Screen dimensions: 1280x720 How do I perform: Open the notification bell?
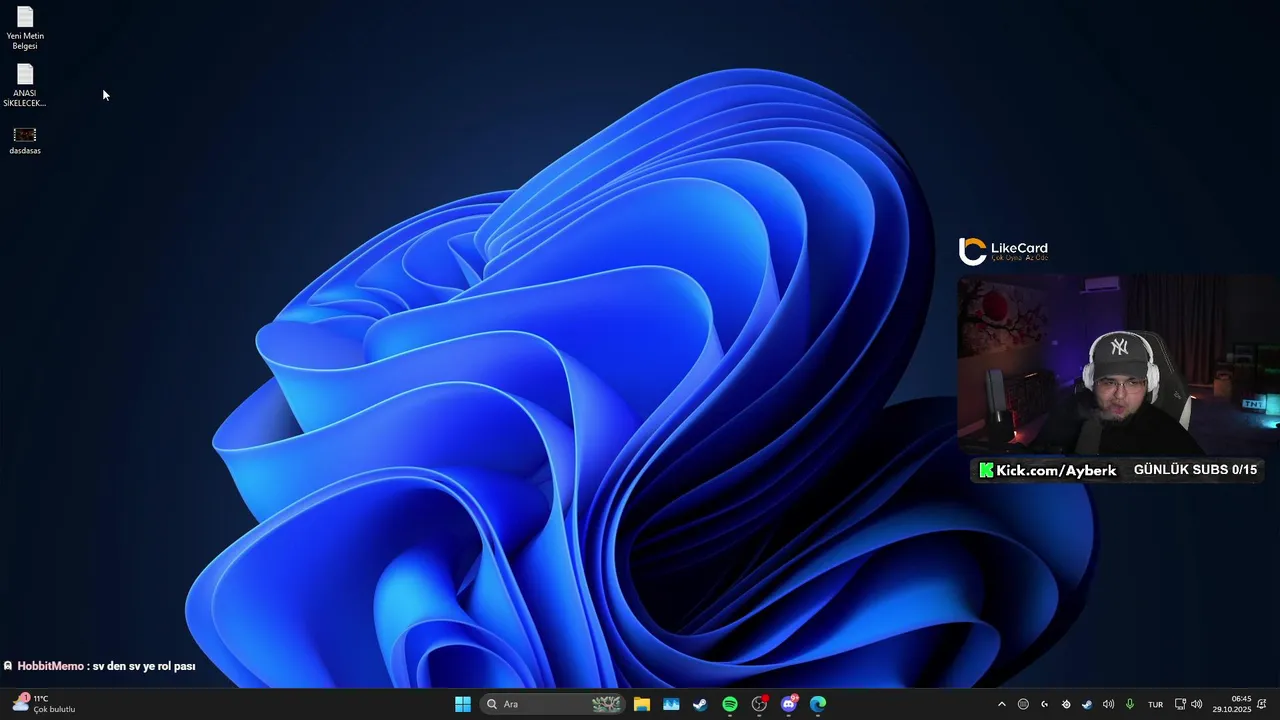pos(1262,704)
